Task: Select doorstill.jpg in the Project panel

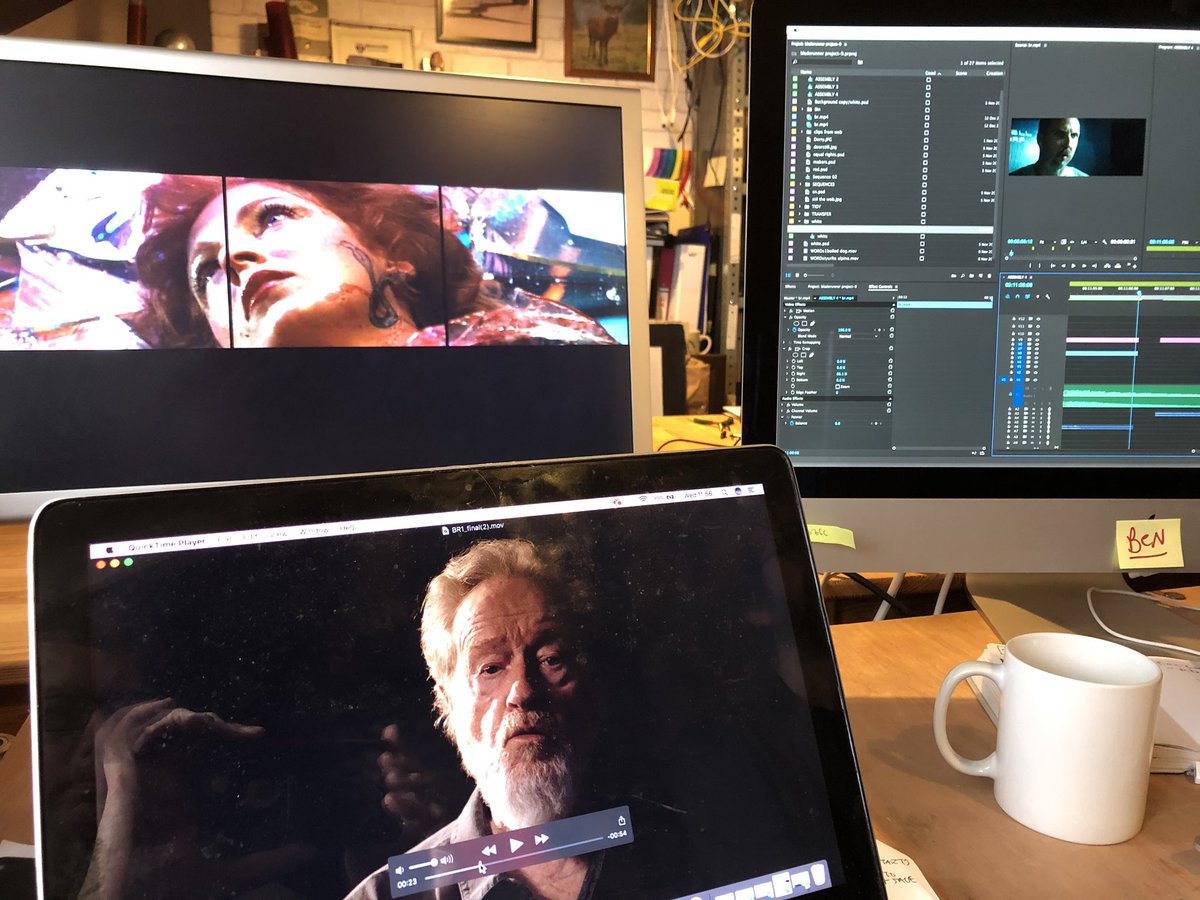Action: (825, 147)
